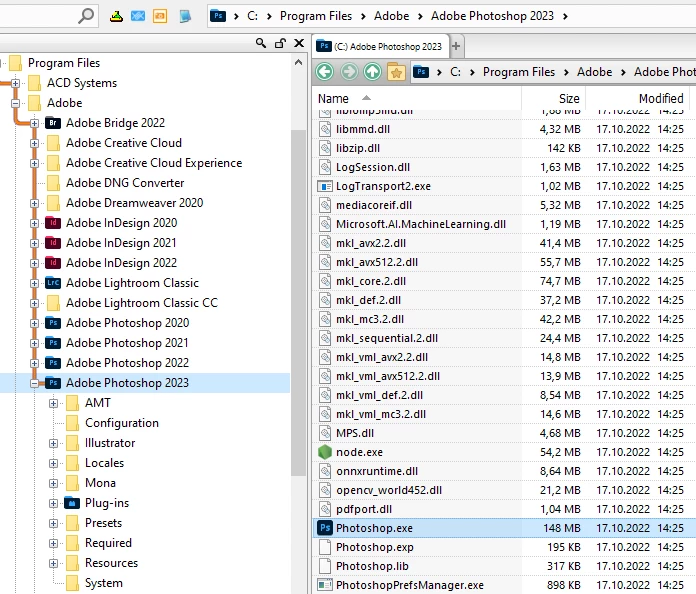Image resolution: width=696 pixels, height=594 pixels.
Task: Select Adobe Dreamweaver 2020 in tree
Action: click(x=134, y=203)
